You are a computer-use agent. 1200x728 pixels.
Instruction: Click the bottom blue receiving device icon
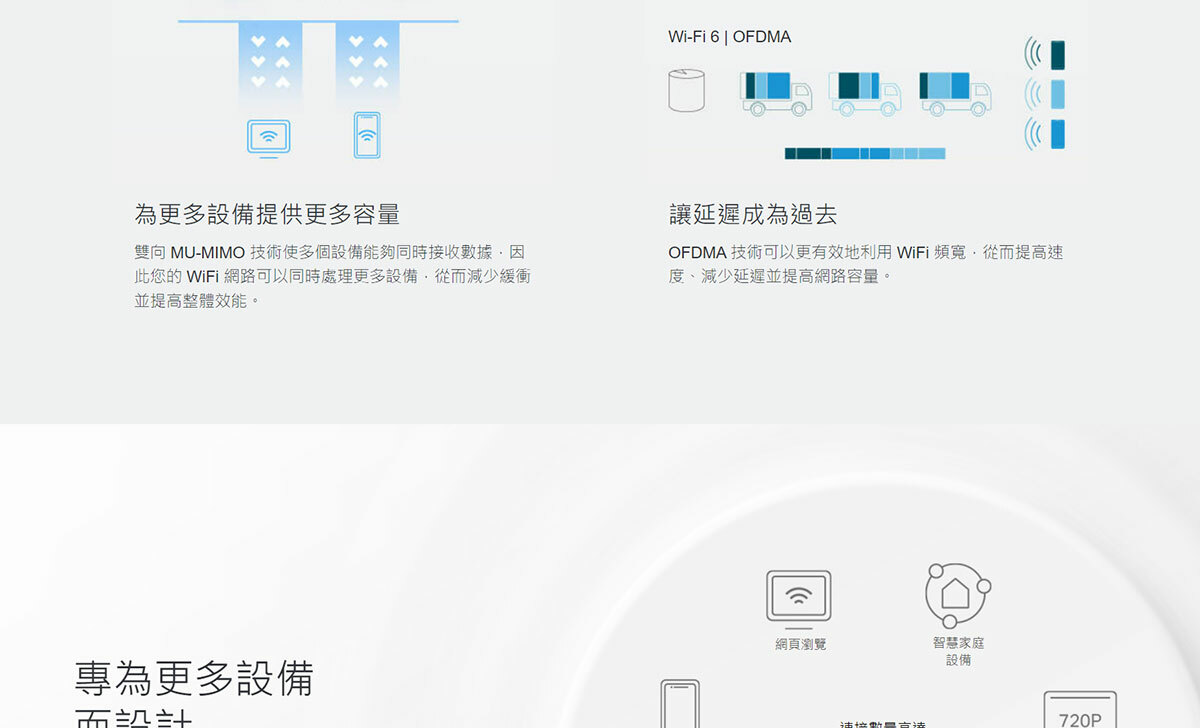click(1057, 133)
